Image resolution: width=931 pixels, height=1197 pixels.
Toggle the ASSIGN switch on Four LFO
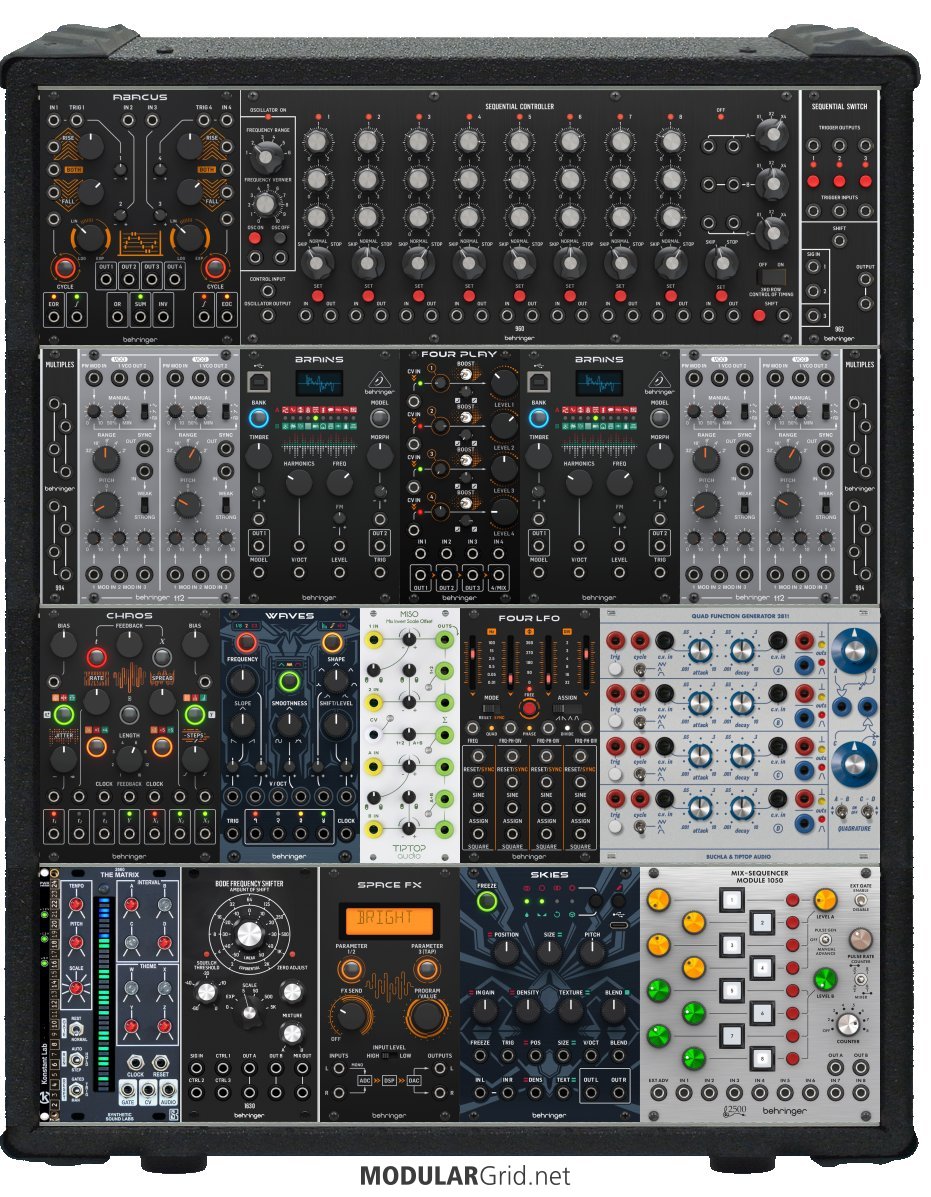(x=566, y=709)
